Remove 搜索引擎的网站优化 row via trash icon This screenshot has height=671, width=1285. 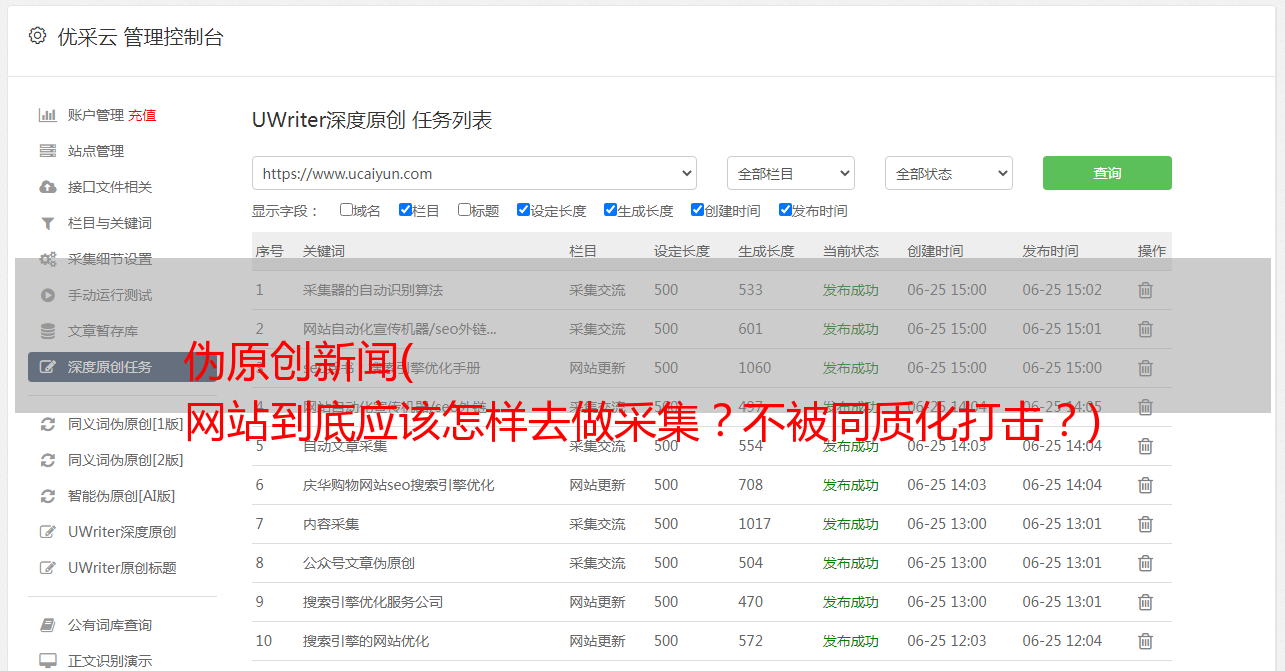click(x=1145, y=641)
